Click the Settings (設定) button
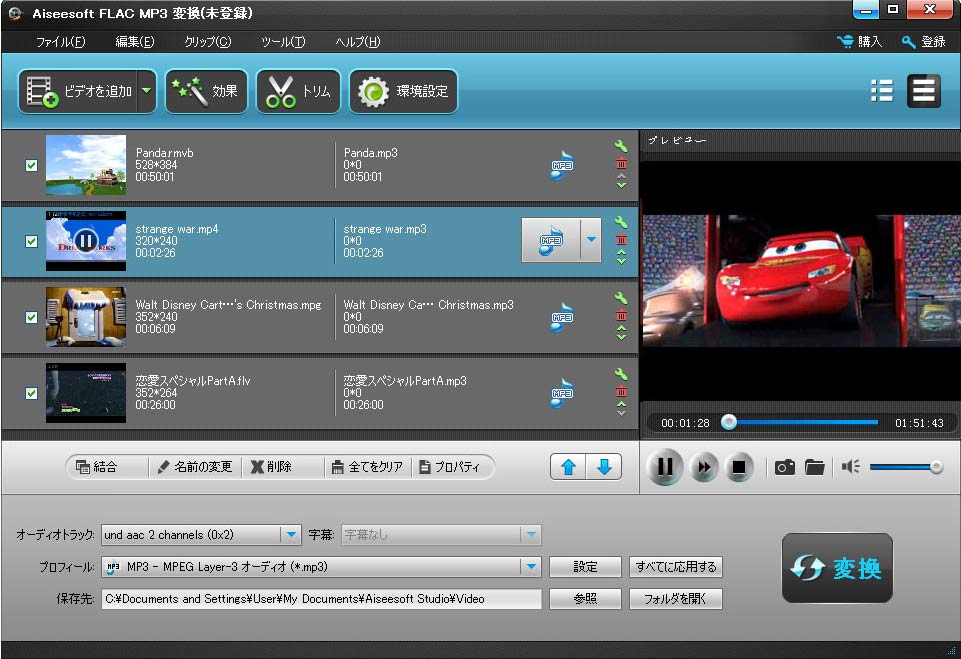This screenshot has width=961, height=659. pos(585,566)
